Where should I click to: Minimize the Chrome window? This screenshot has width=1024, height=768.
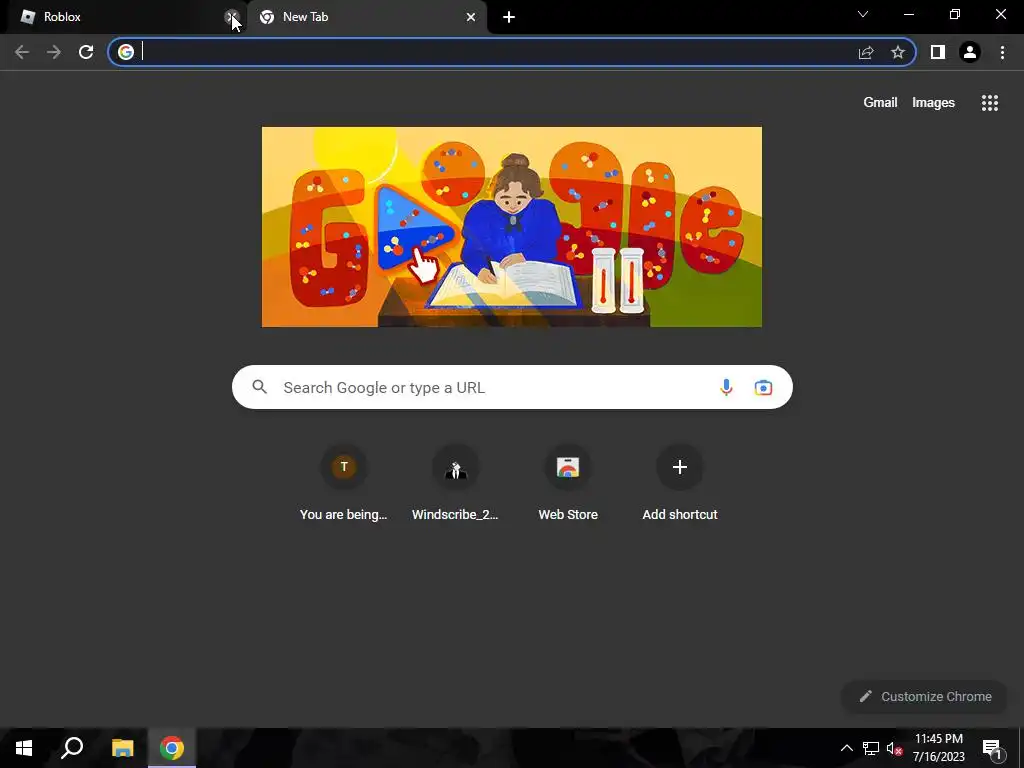click(x=908, y=14)
